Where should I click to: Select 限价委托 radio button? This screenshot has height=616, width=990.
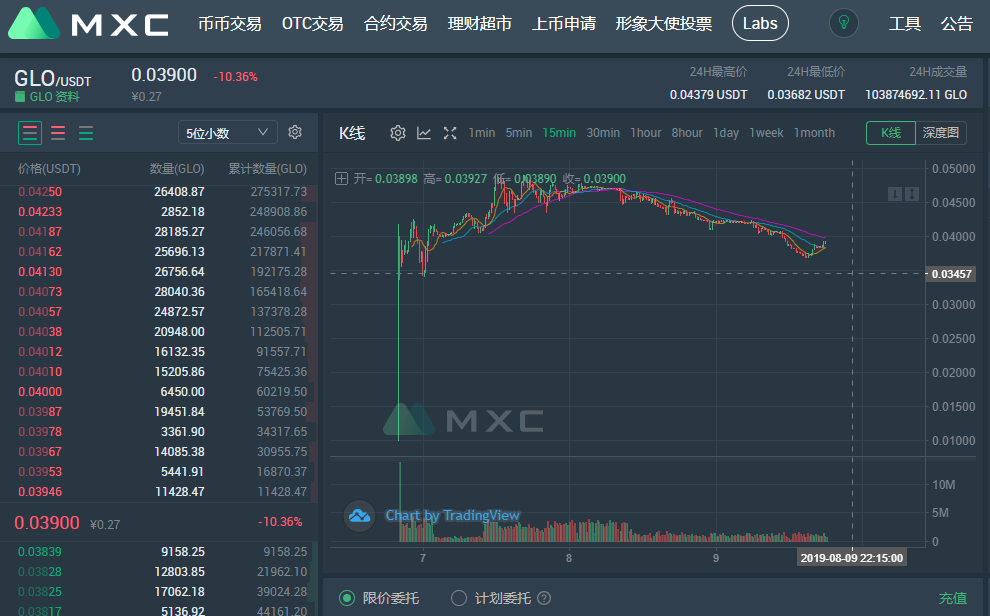tap(347, 598)
